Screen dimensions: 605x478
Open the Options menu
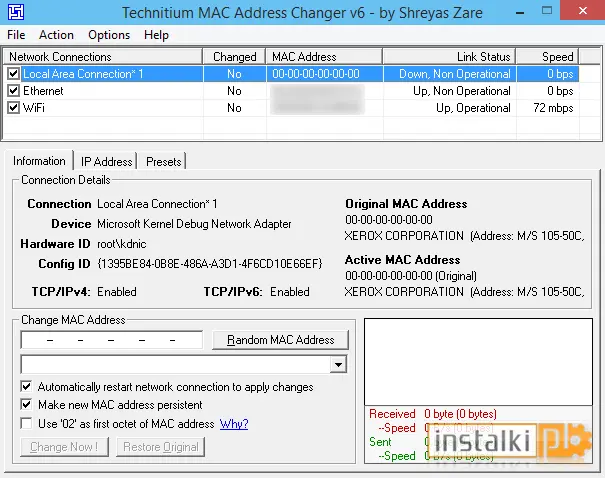(x=109, y=35)
